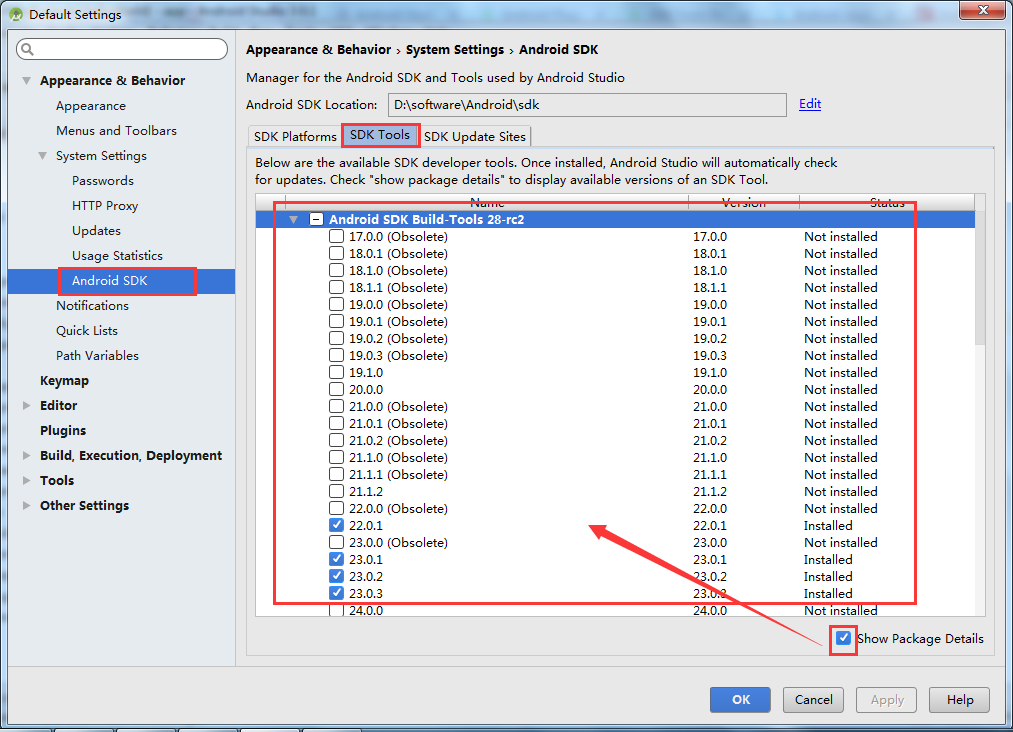Click the Android SDK Location field
The width and height of the screenshot is (1013, 732).
587,105
